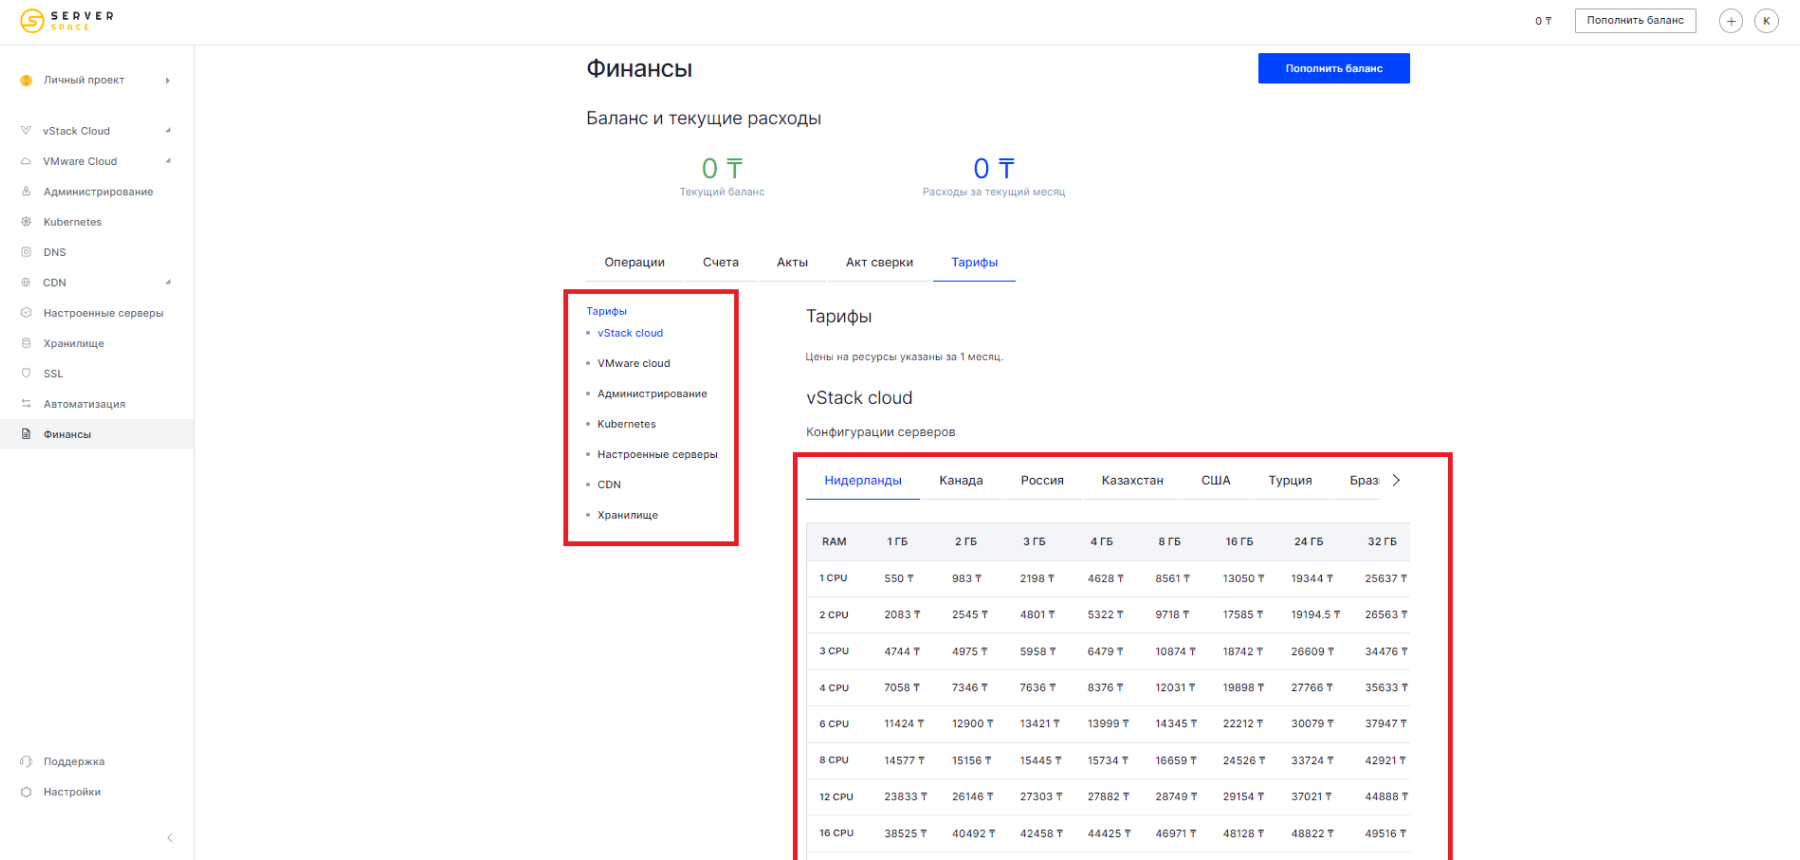Open the user avatar K menu

point(1767,21)
